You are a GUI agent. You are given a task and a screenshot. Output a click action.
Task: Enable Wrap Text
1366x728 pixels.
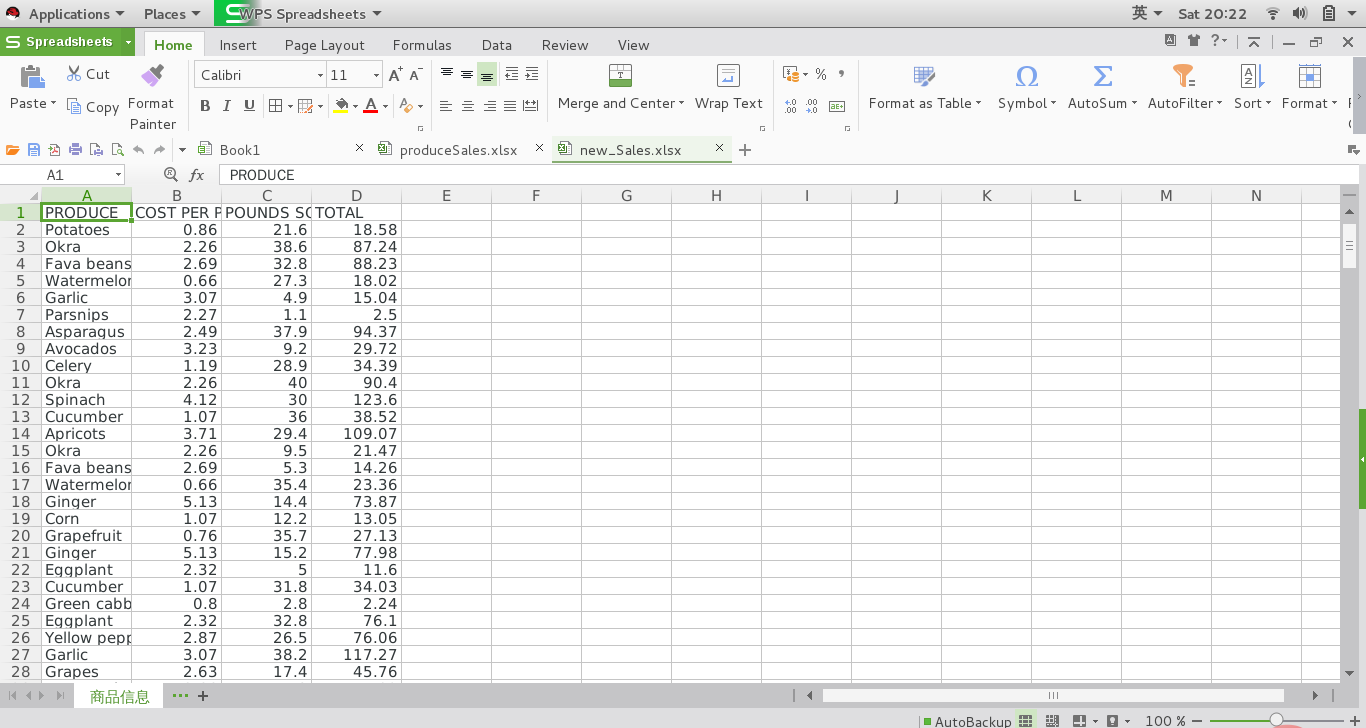729,87
